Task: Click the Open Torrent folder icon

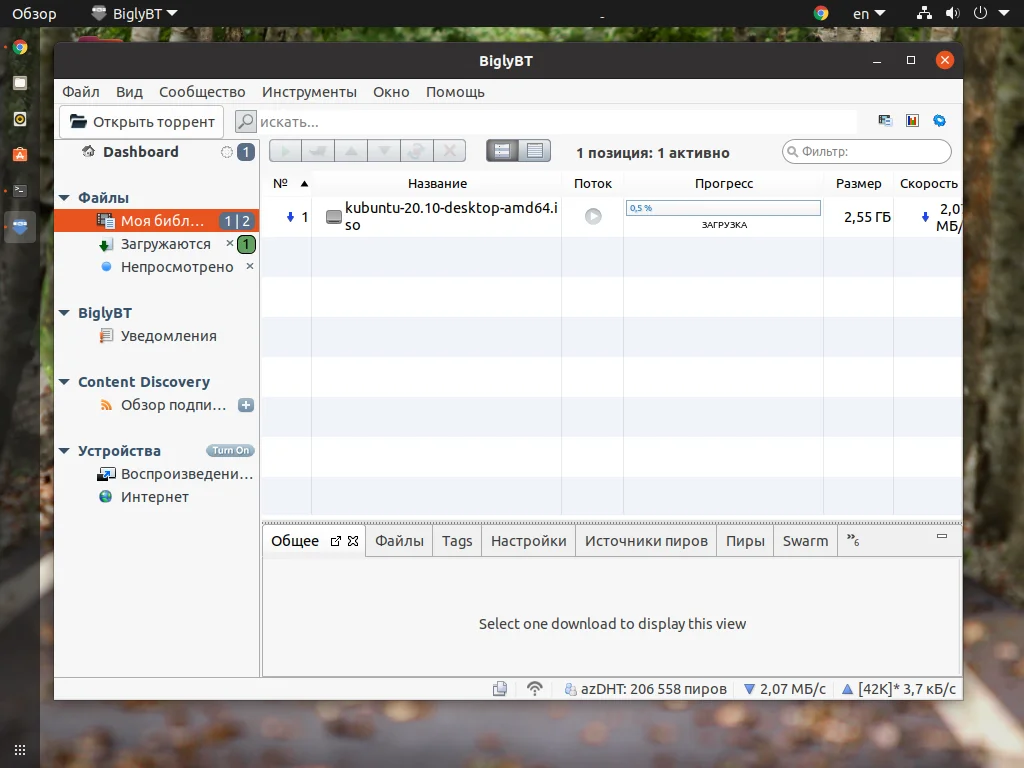Action: tap(78, 121)
